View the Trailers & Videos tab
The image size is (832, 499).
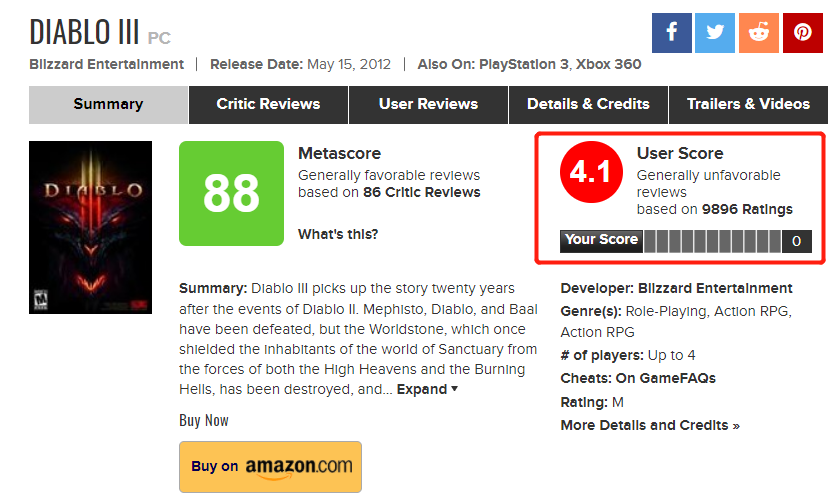(748, 104)
